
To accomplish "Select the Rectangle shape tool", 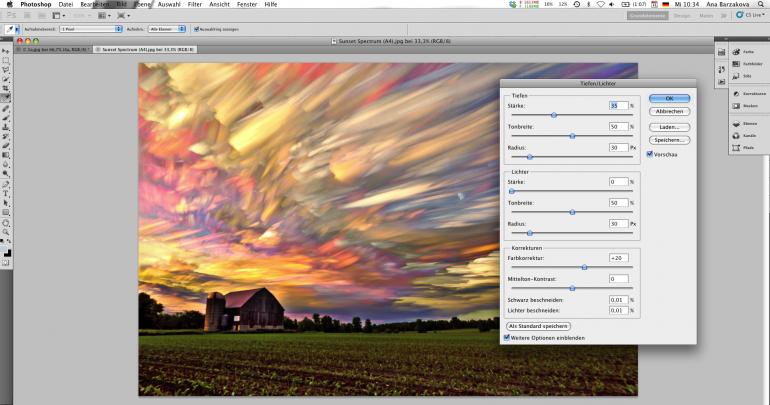I will click(x=5, y=213).
